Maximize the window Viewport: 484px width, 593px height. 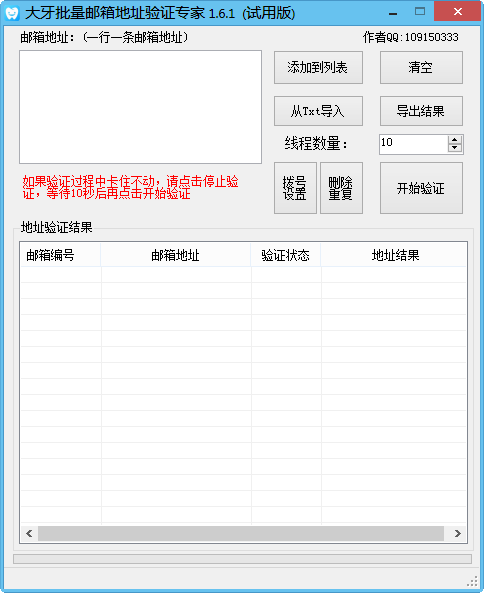pyautogui.click(x=420, y=12)
